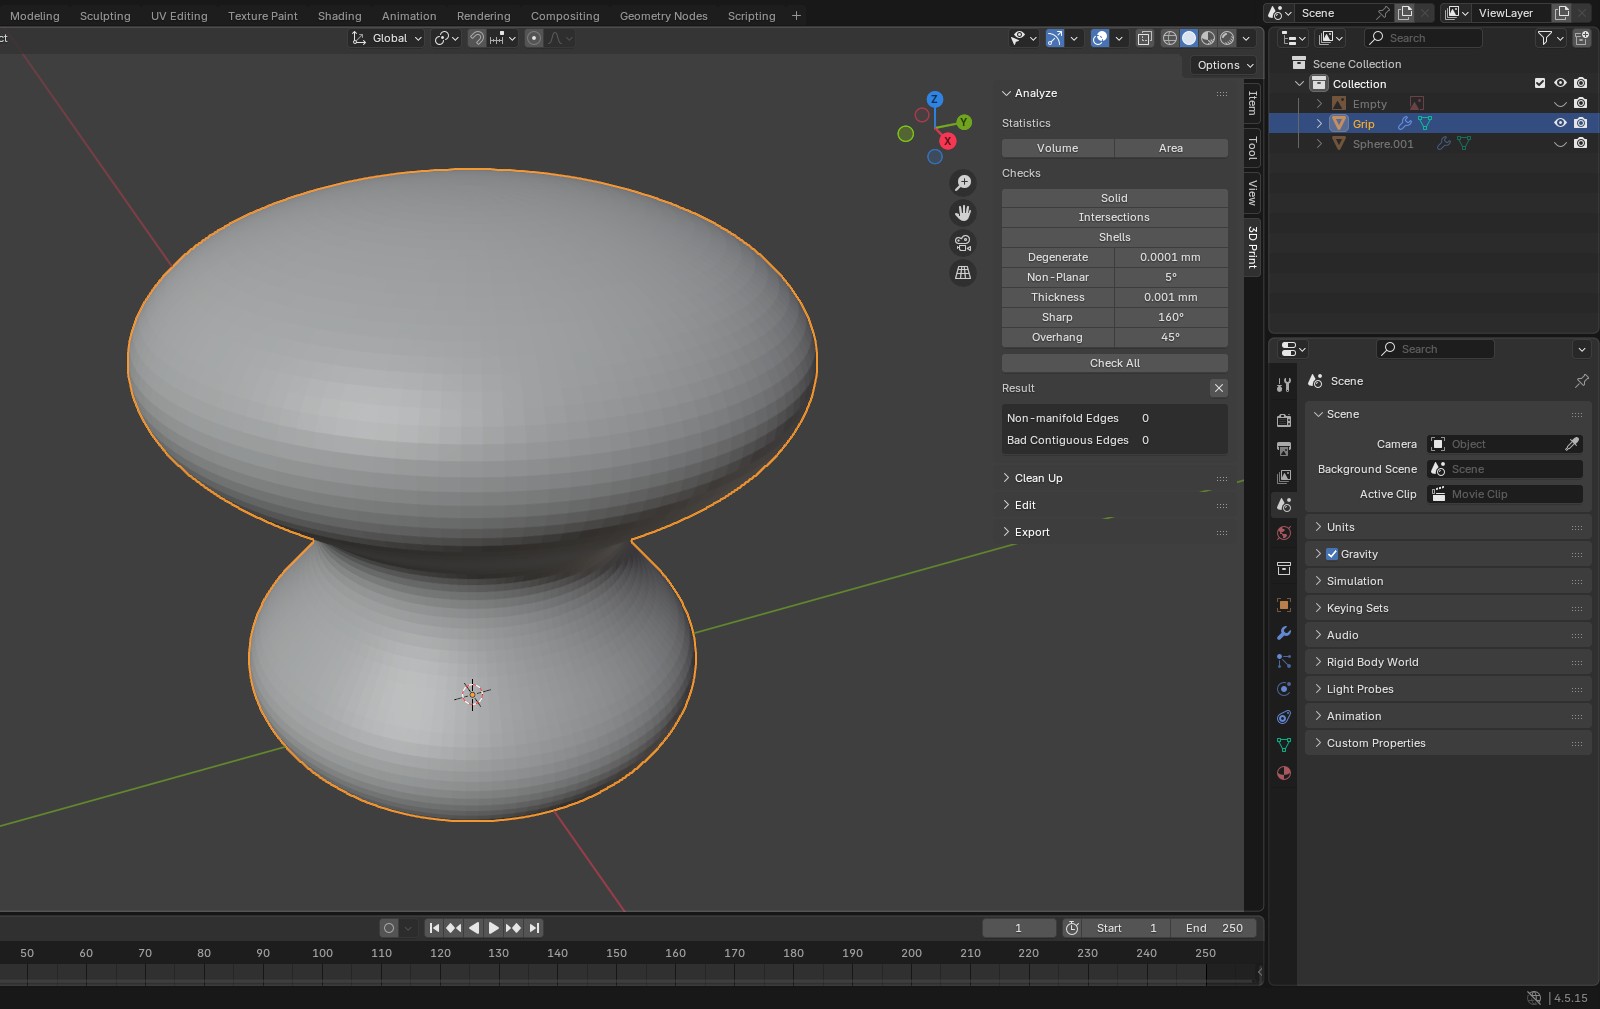Uncheck the Collection exclude checkbox in outliner
The height and width of the screenshot is (1009, 1600).
click(1540, 84)
